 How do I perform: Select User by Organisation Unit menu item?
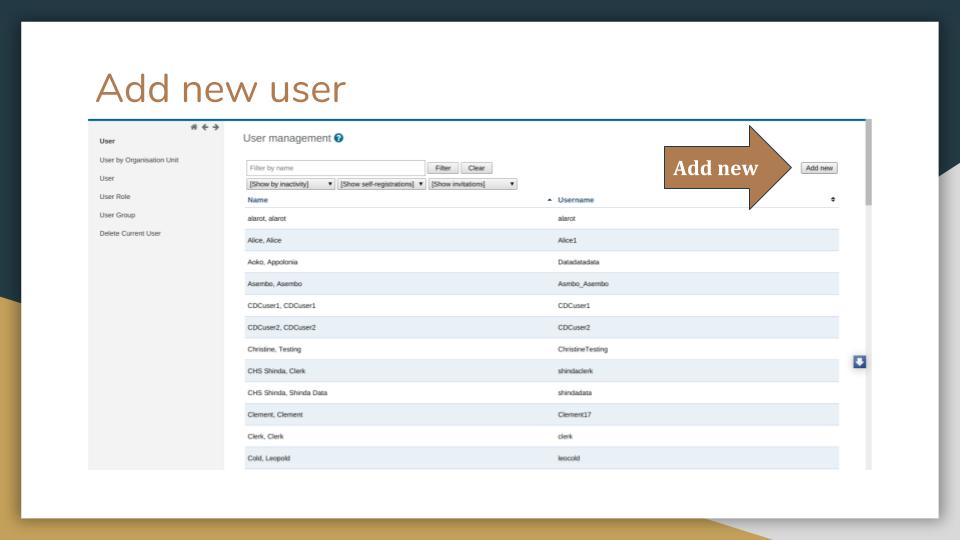(139, 160)
